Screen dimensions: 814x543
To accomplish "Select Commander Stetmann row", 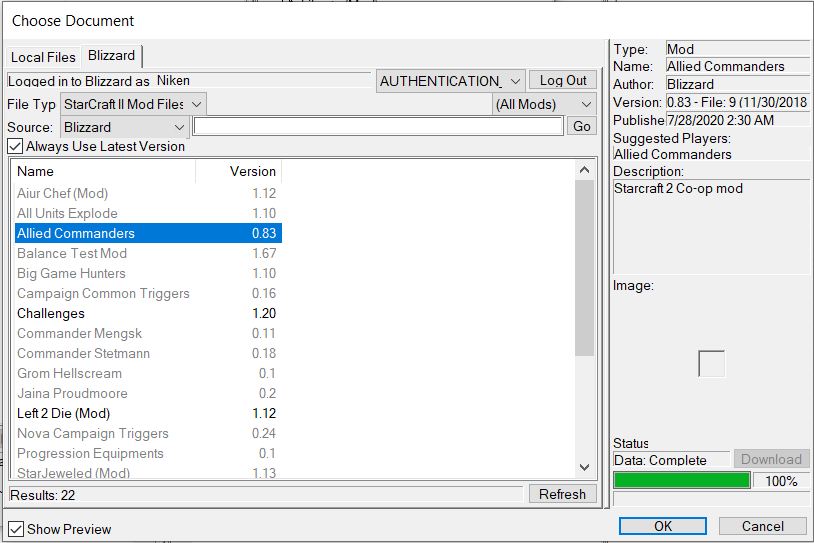I will (148, 354).
